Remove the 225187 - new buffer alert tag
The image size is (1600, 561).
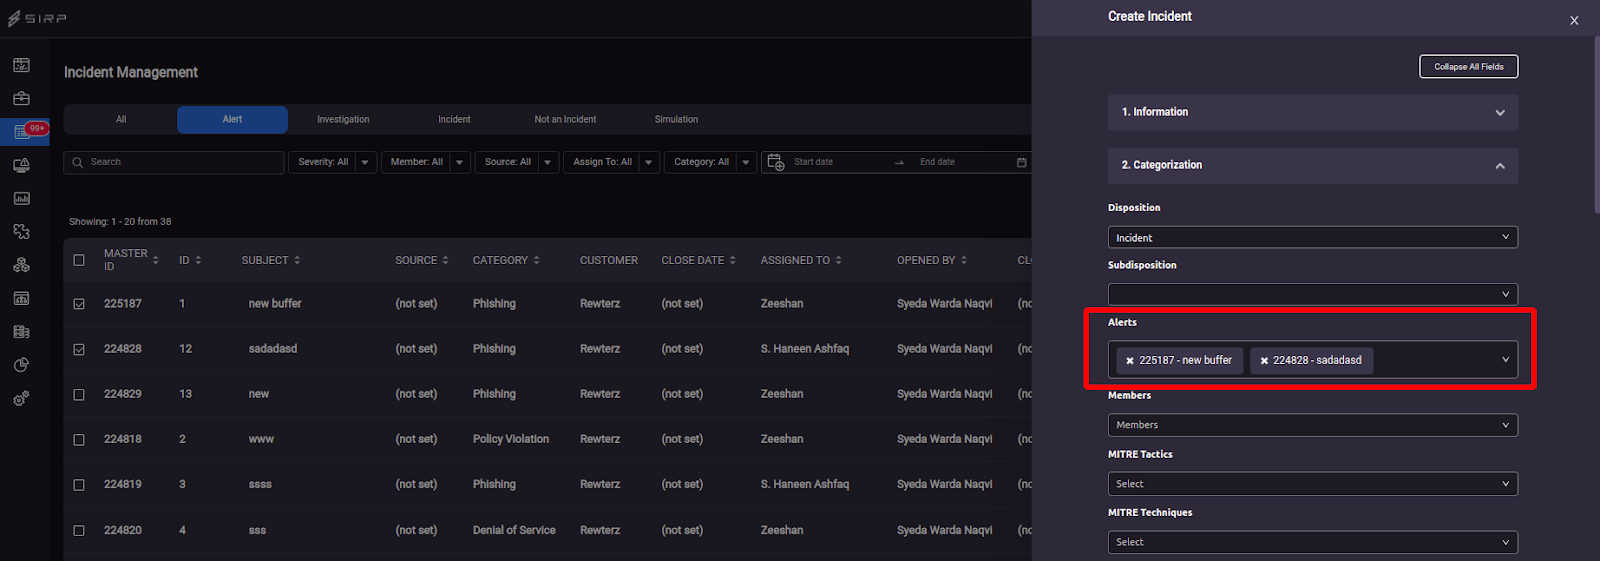coord(1130,361)
